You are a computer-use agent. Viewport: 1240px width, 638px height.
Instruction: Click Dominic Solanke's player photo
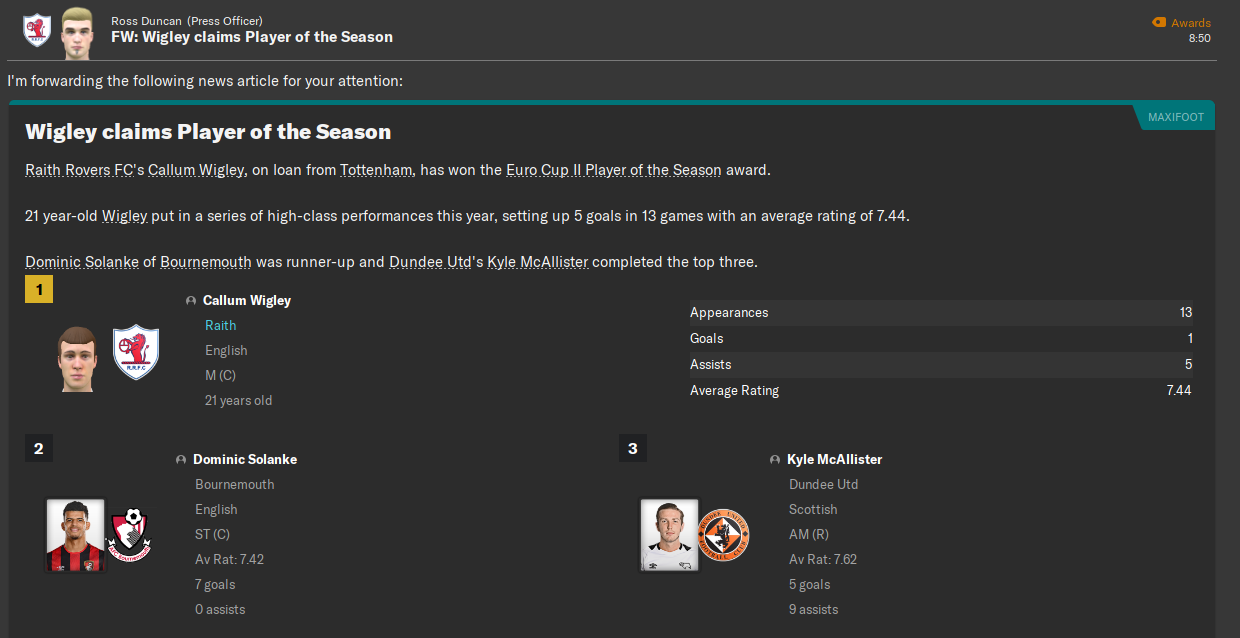75,535
